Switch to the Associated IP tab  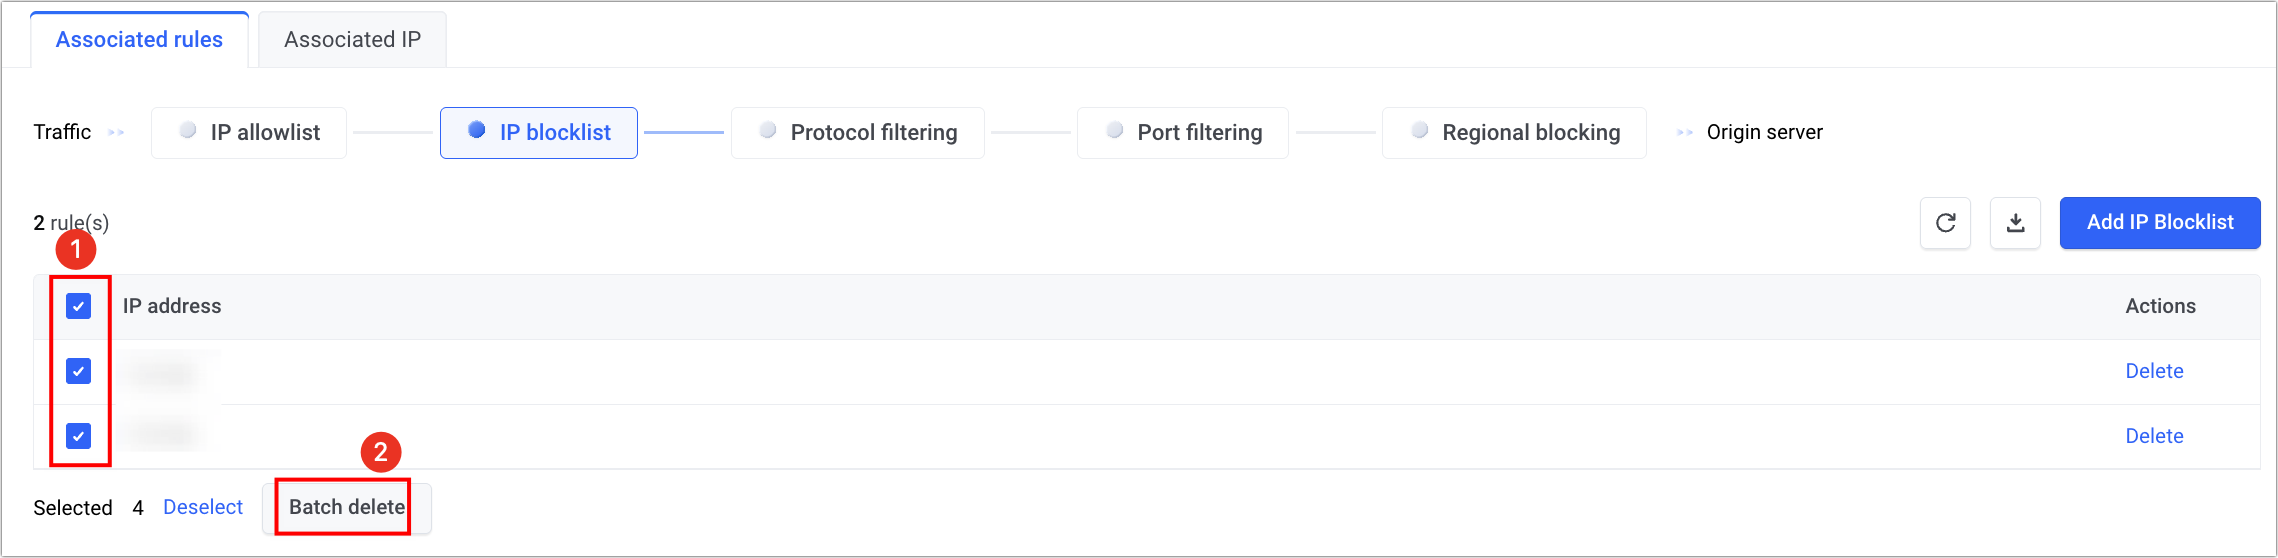point(352,40)
